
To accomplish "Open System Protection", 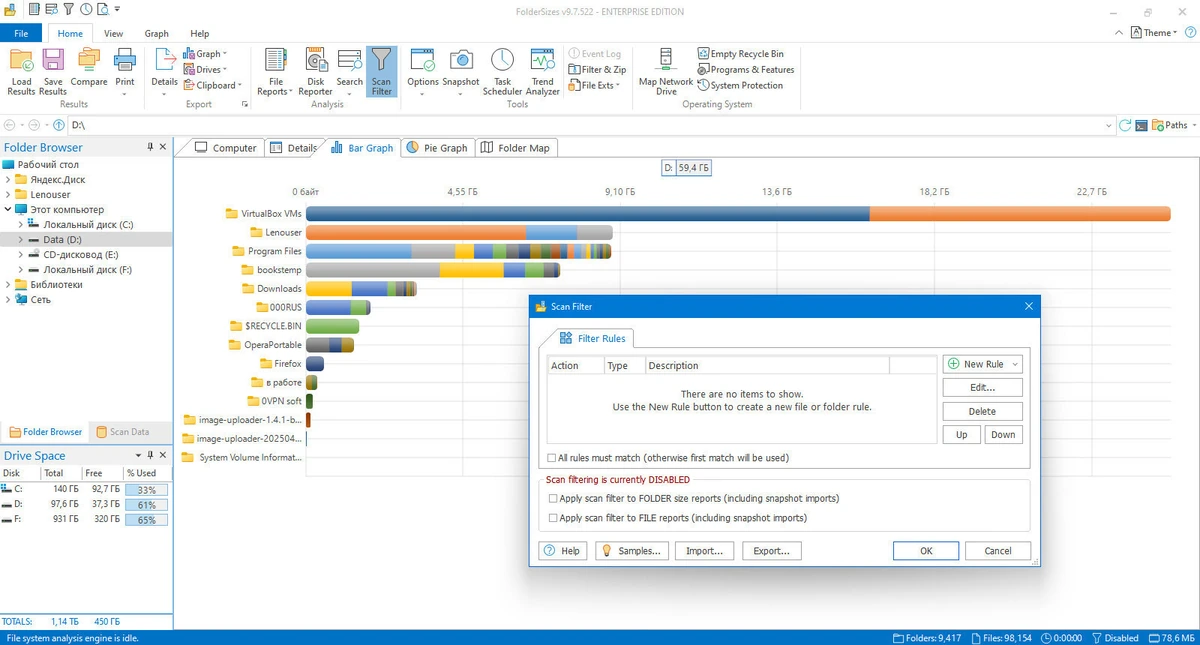I will (740, 86).
